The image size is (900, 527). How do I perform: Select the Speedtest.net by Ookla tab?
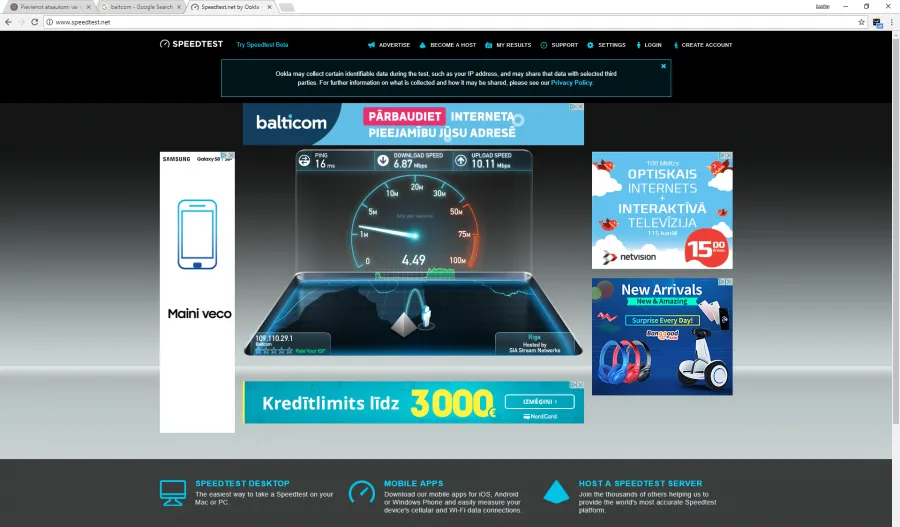coord(231,7)
